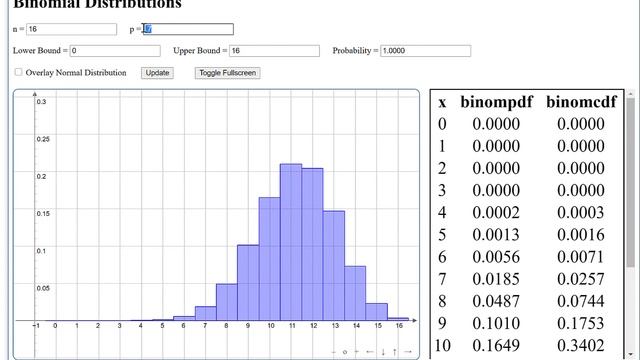Pan graph up with the up arrow icon

pyautogui.click(x=395, y=352)
